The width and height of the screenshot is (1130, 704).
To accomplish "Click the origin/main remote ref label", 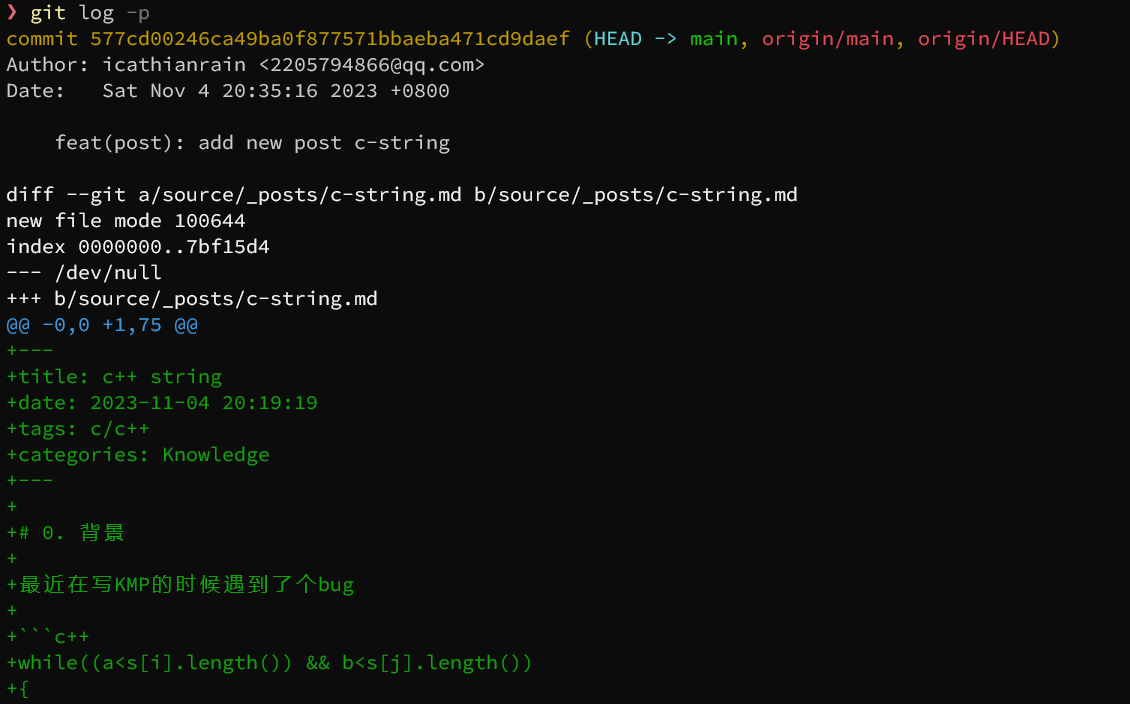I will pyautogui.click(x=827, y=39).
